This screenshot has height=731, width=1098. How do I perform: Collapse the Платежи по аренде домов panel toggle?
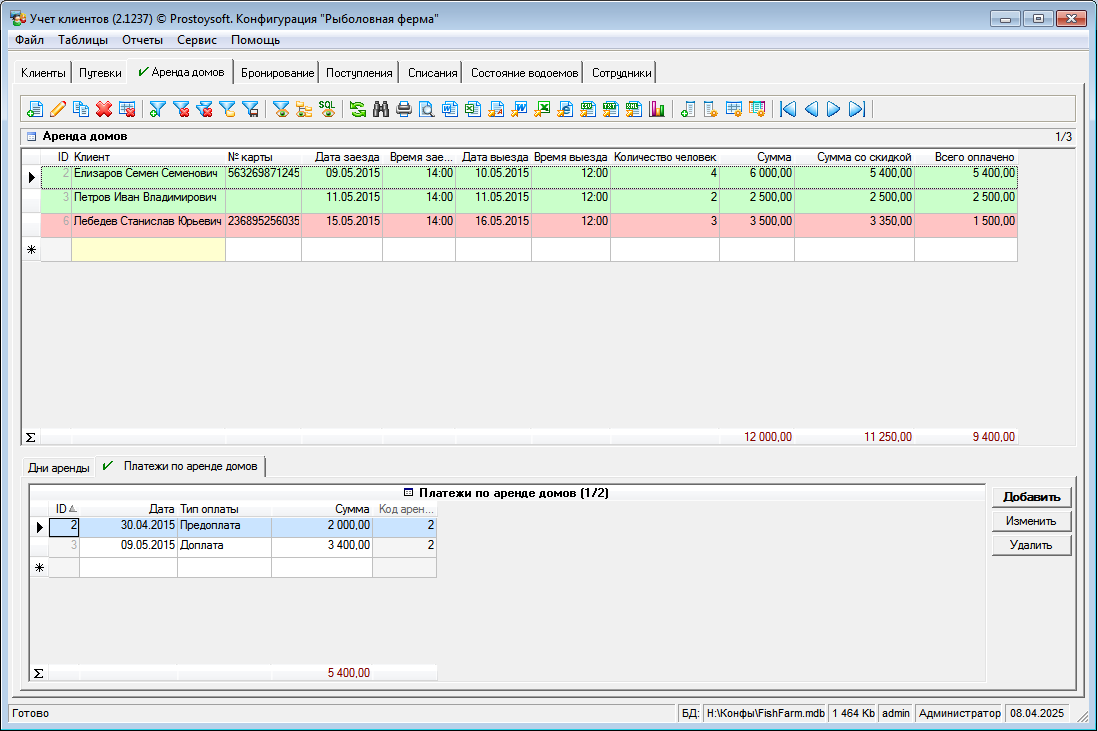pos(409,493)
